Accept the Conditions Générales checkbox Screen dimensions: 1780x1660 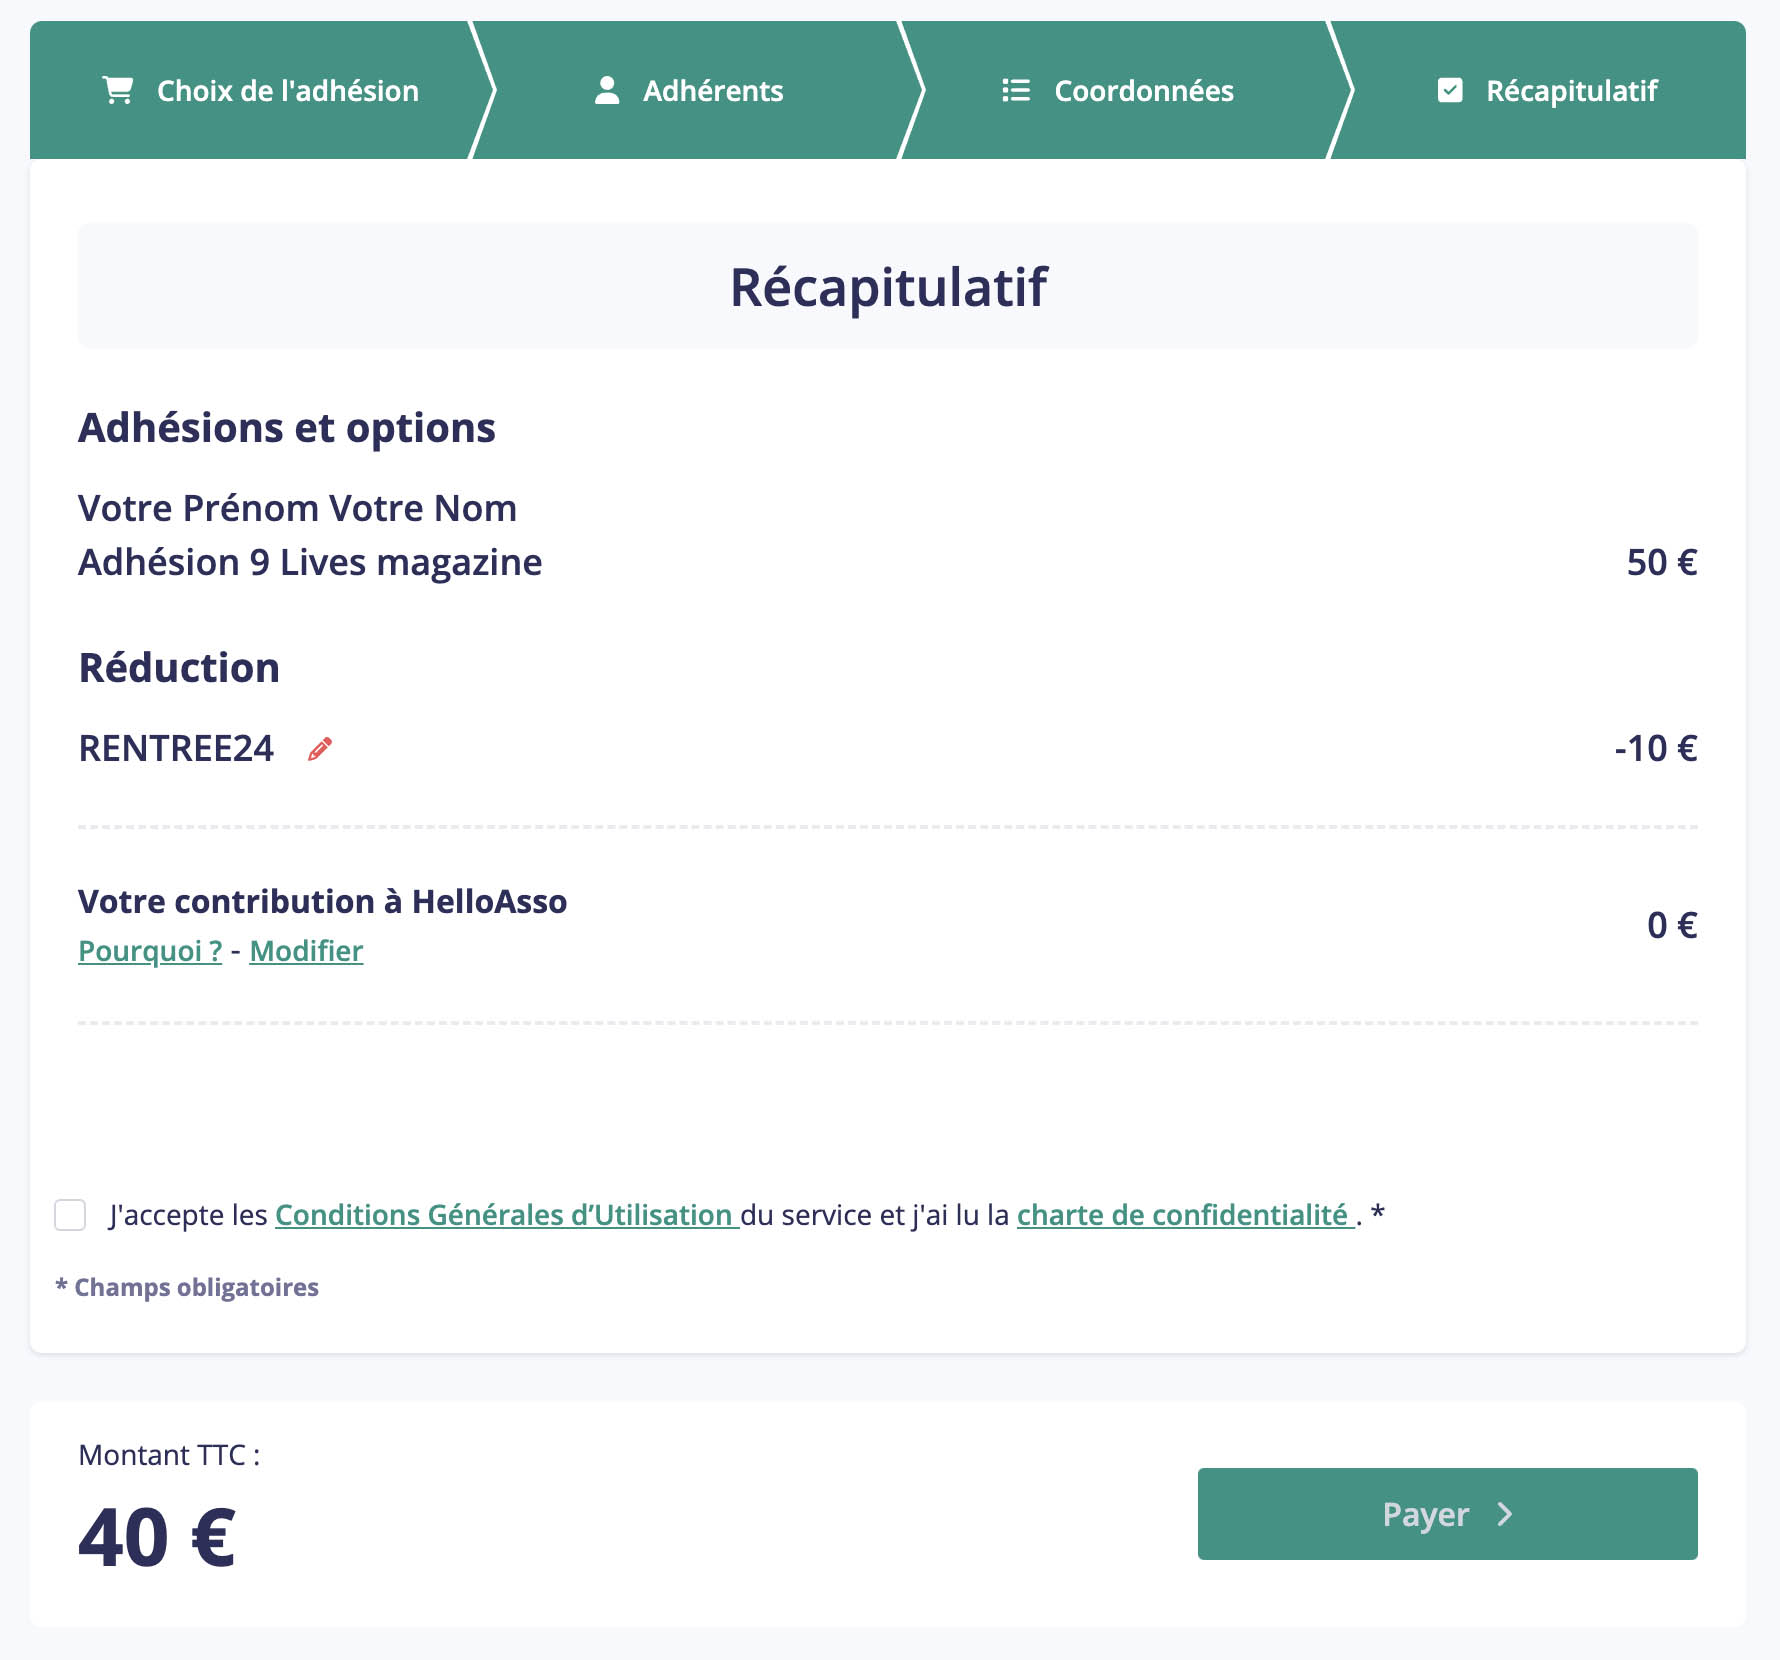(x=70, y=1215)
